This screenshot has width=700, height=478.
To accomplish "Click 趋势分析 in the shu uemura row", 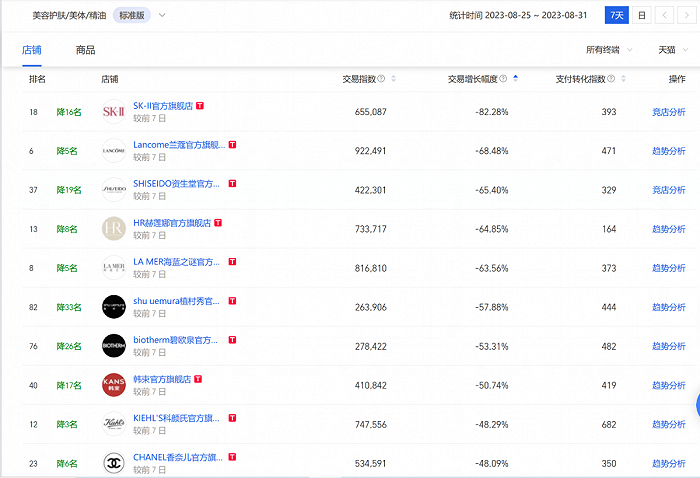I will [x=669, y=307].
